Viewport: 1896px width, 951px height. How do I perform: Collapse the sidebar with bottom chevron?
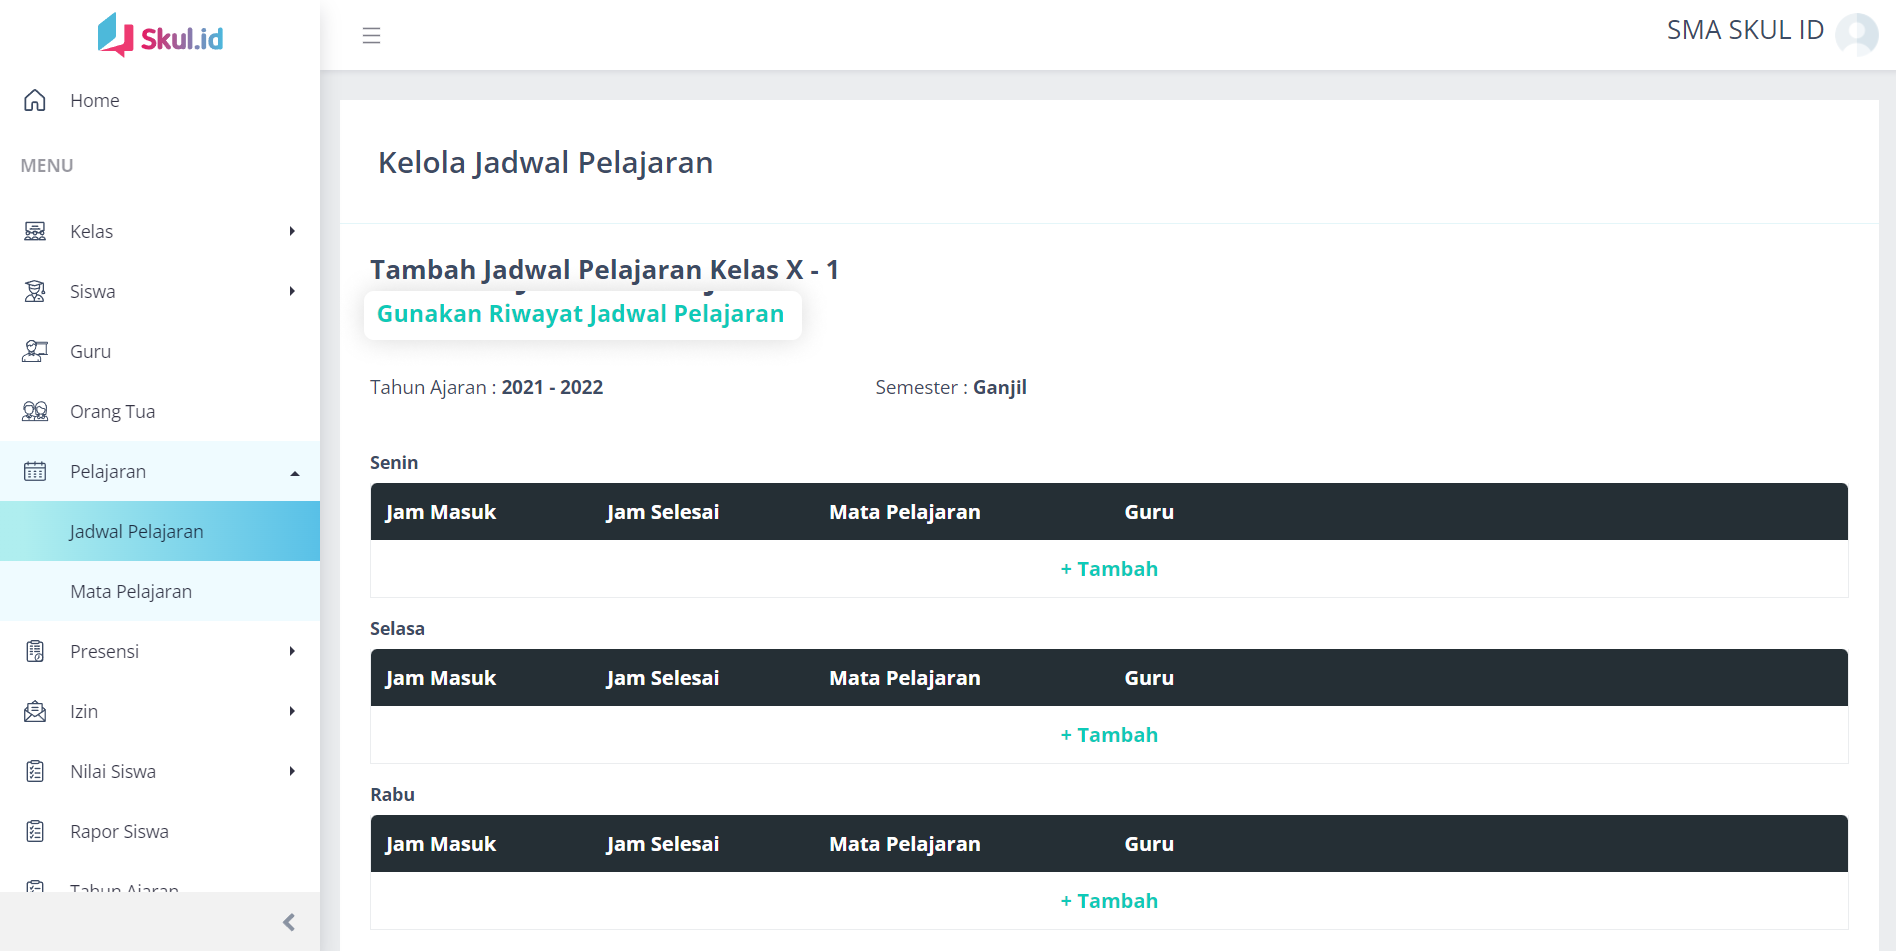289,922
